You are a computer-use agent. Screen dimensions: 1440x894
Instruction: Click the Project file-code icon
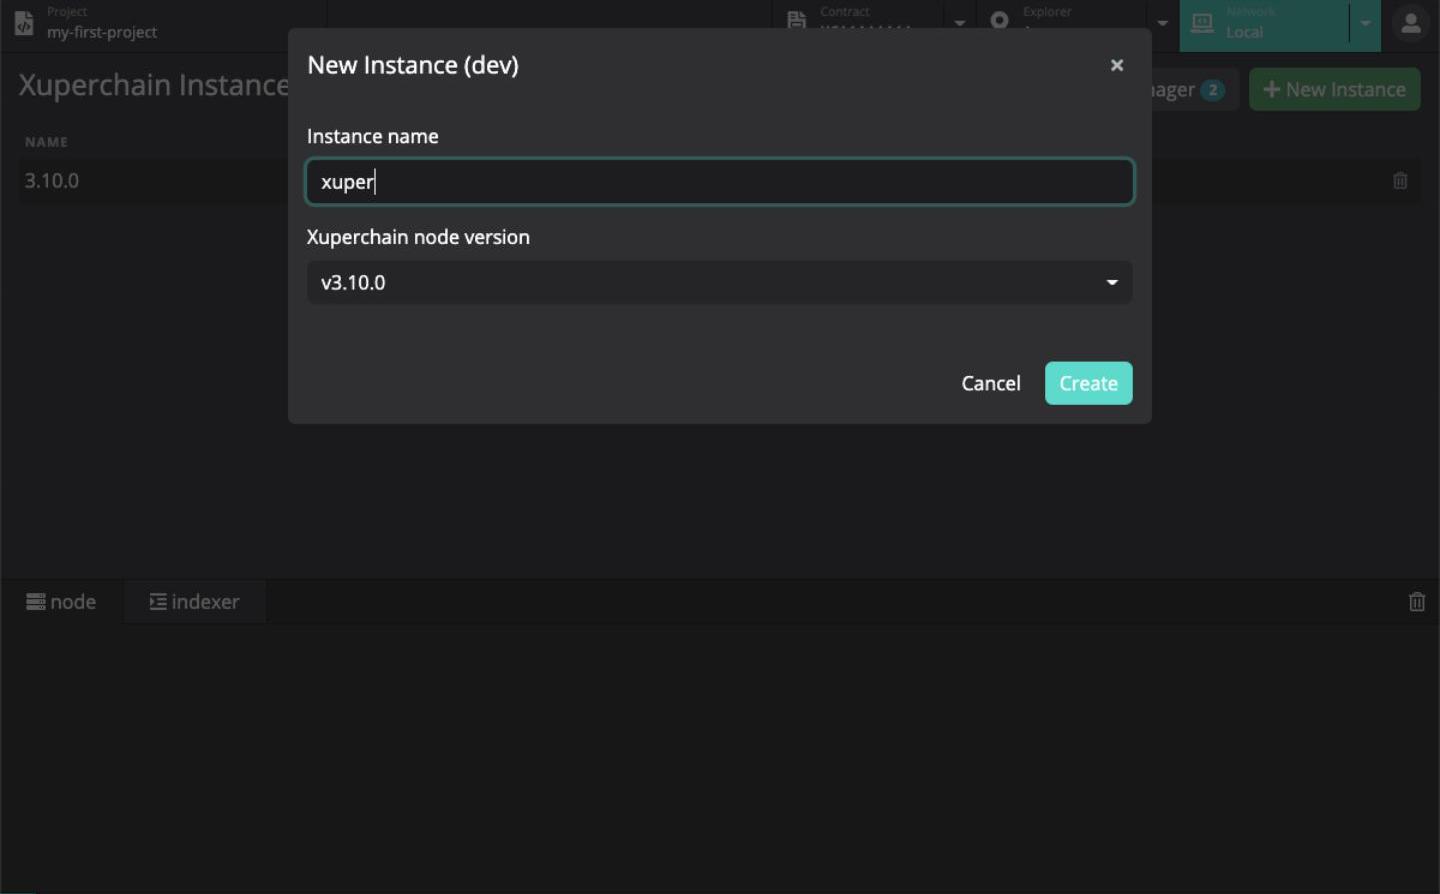point(24,22)
